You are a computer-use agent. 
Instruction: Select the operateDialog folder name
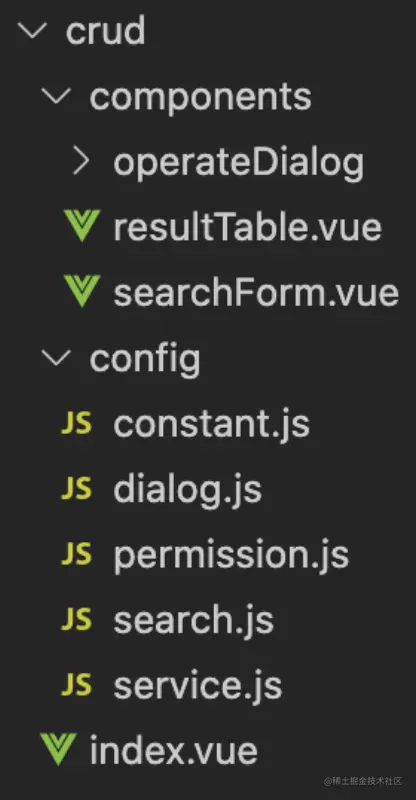(238, 164)
